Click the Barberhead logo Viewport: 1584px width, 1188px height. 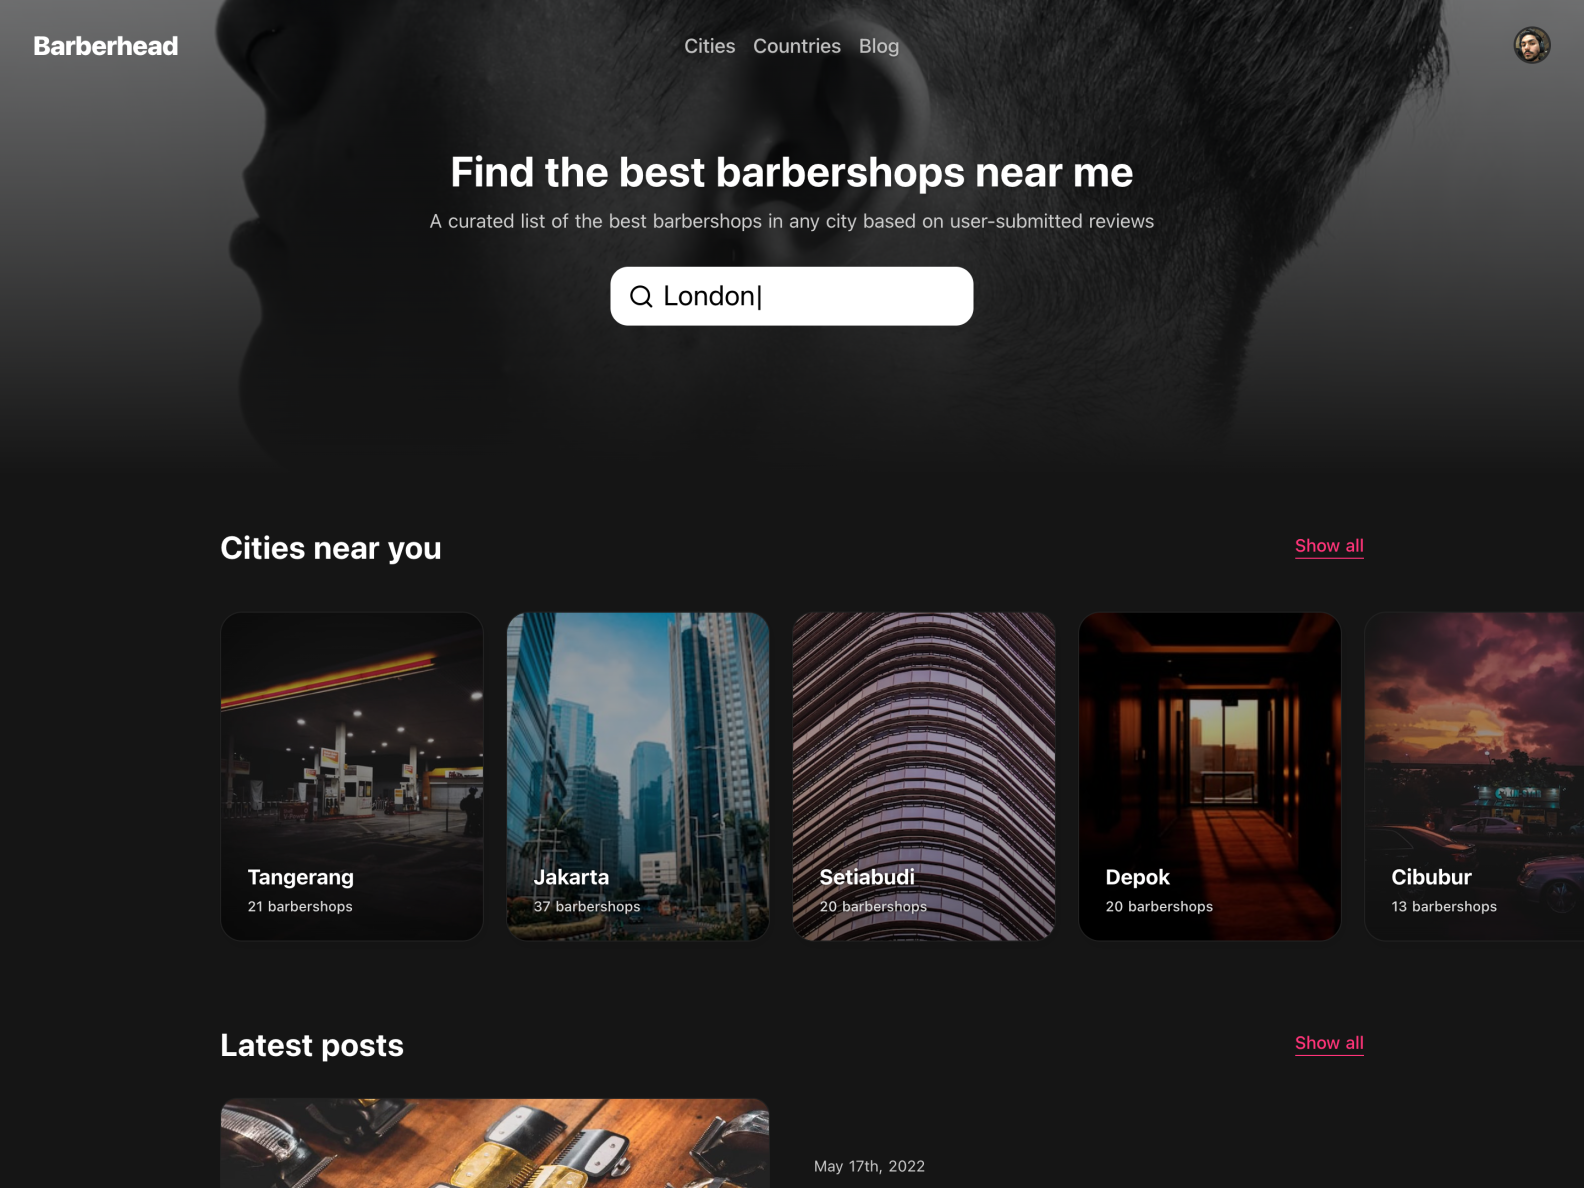[106, 46]
